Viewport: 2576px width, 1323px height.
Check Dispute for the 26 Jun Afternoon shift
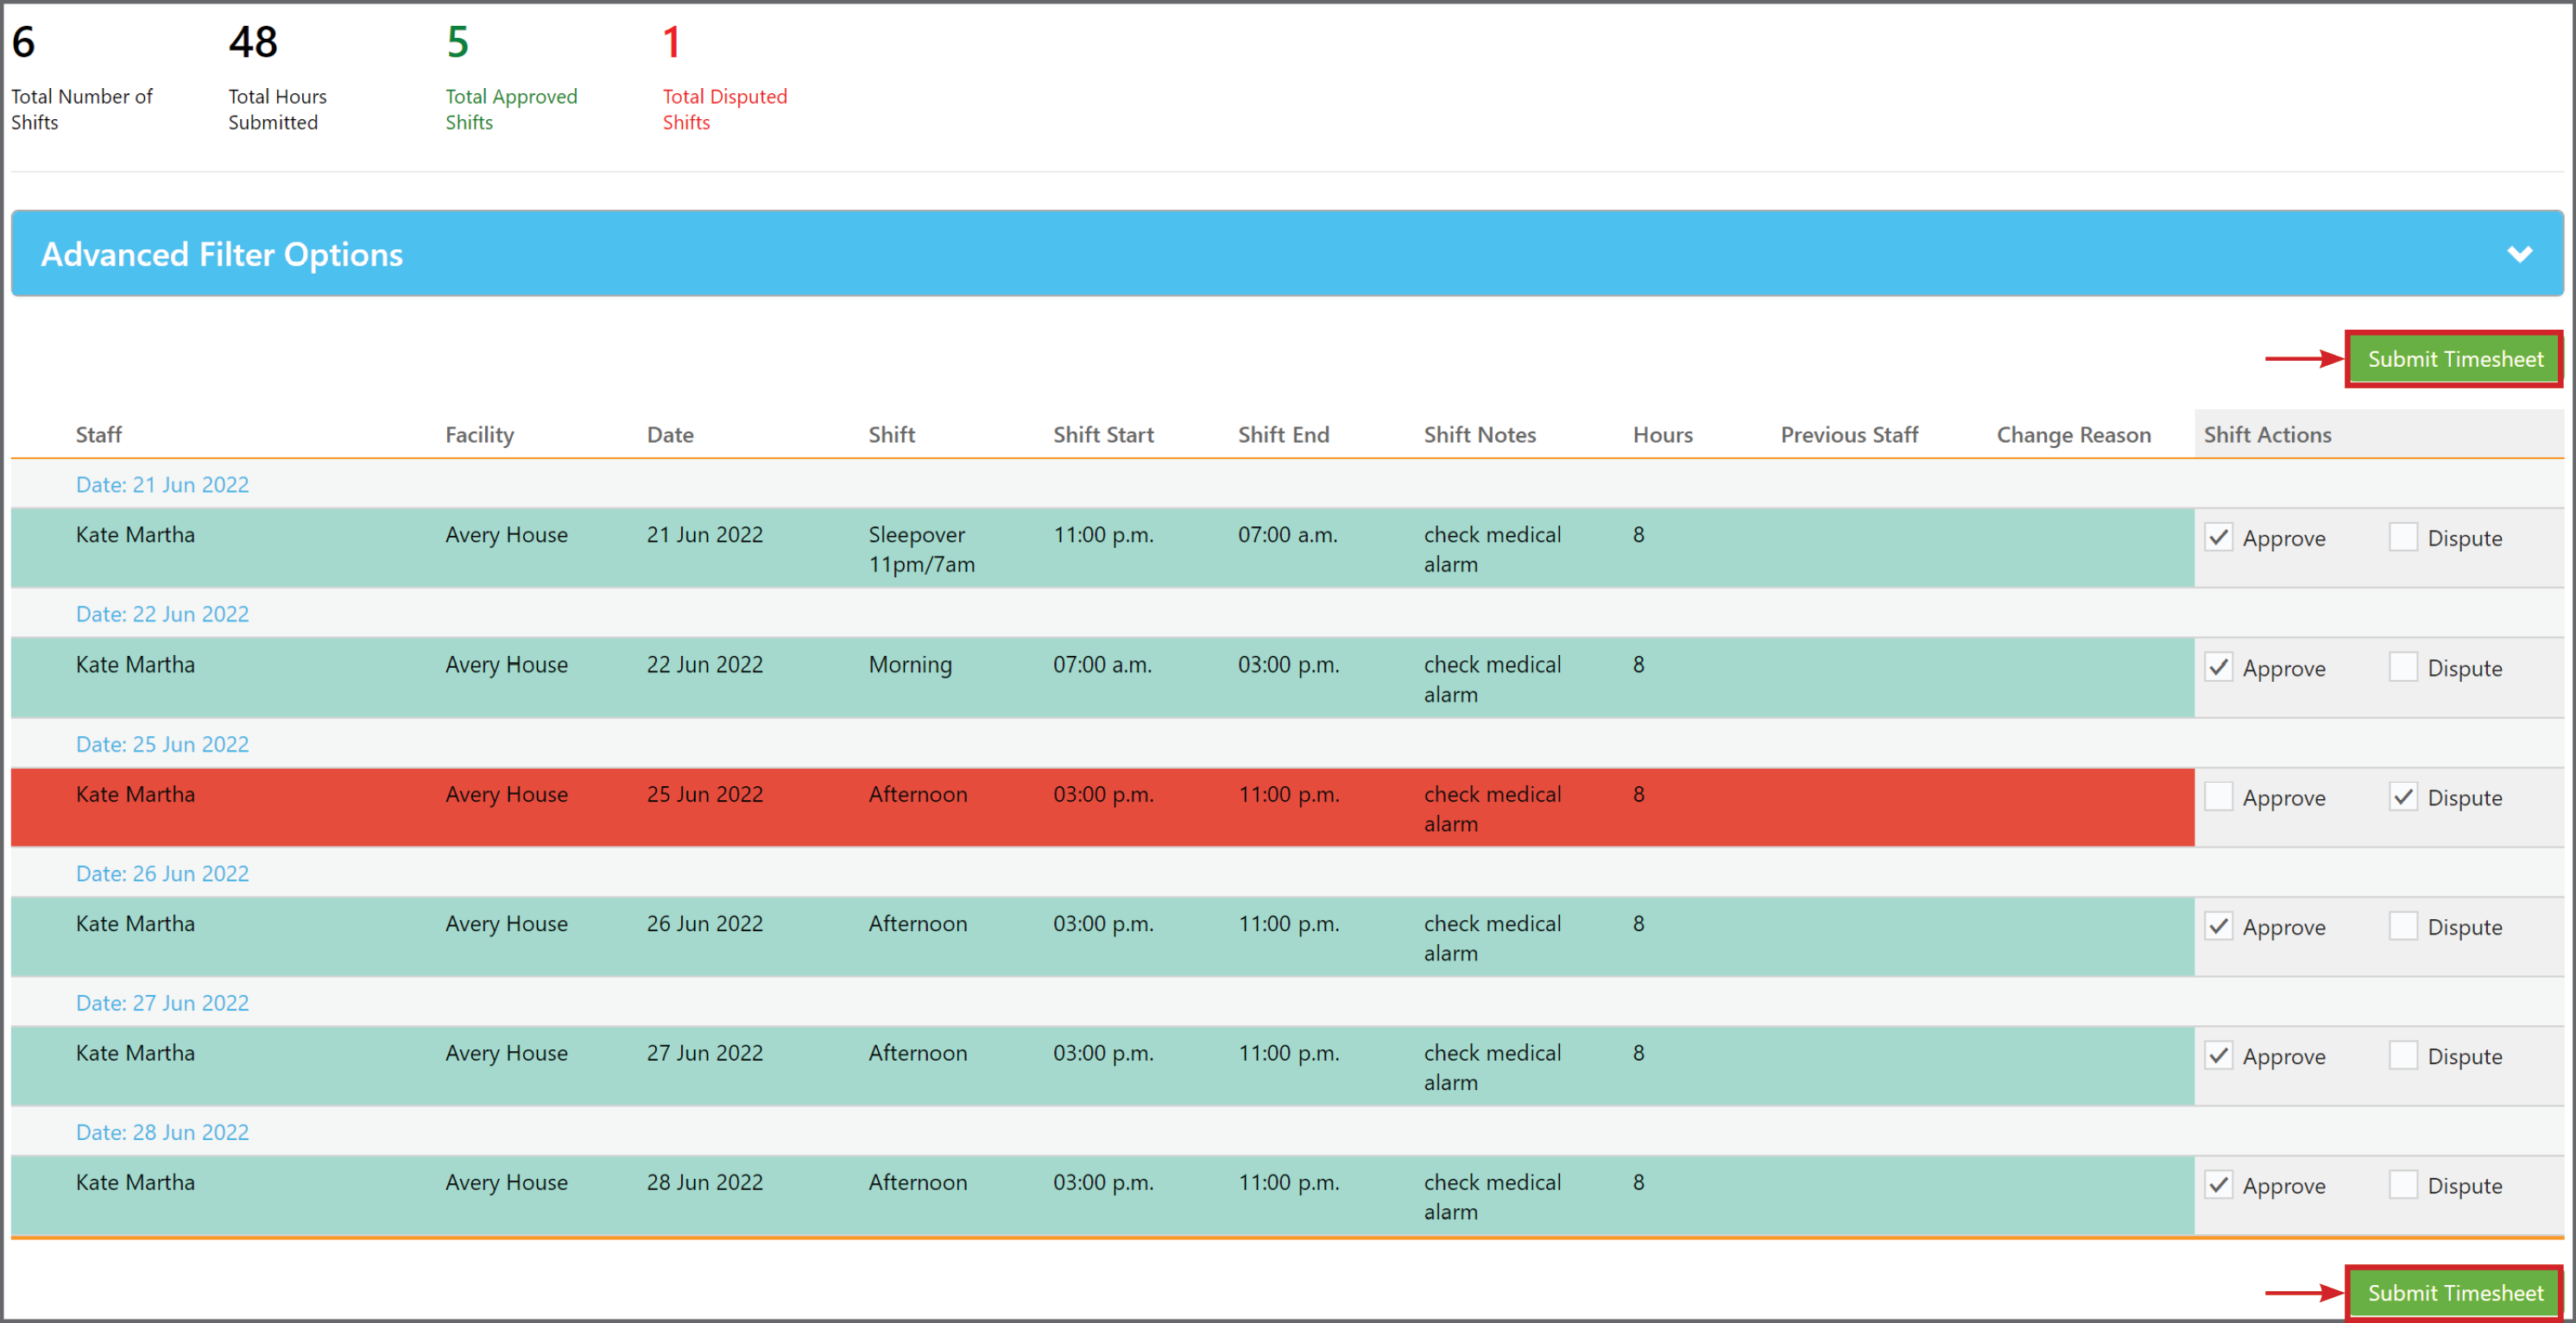[x=2404, y=926]
